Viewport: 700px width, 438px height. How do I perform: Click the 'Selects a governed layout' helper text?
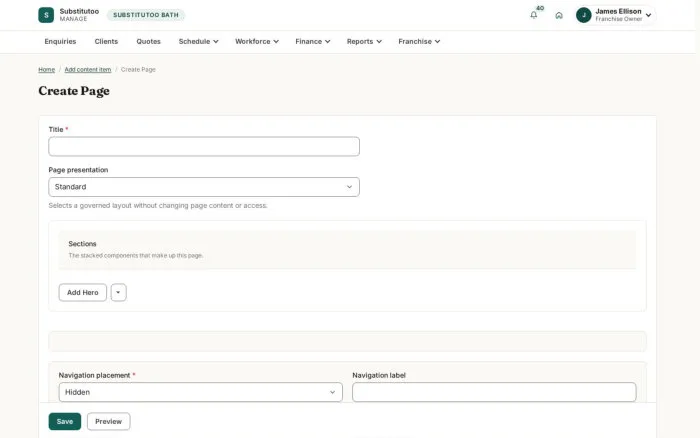[x=158, y=205]
